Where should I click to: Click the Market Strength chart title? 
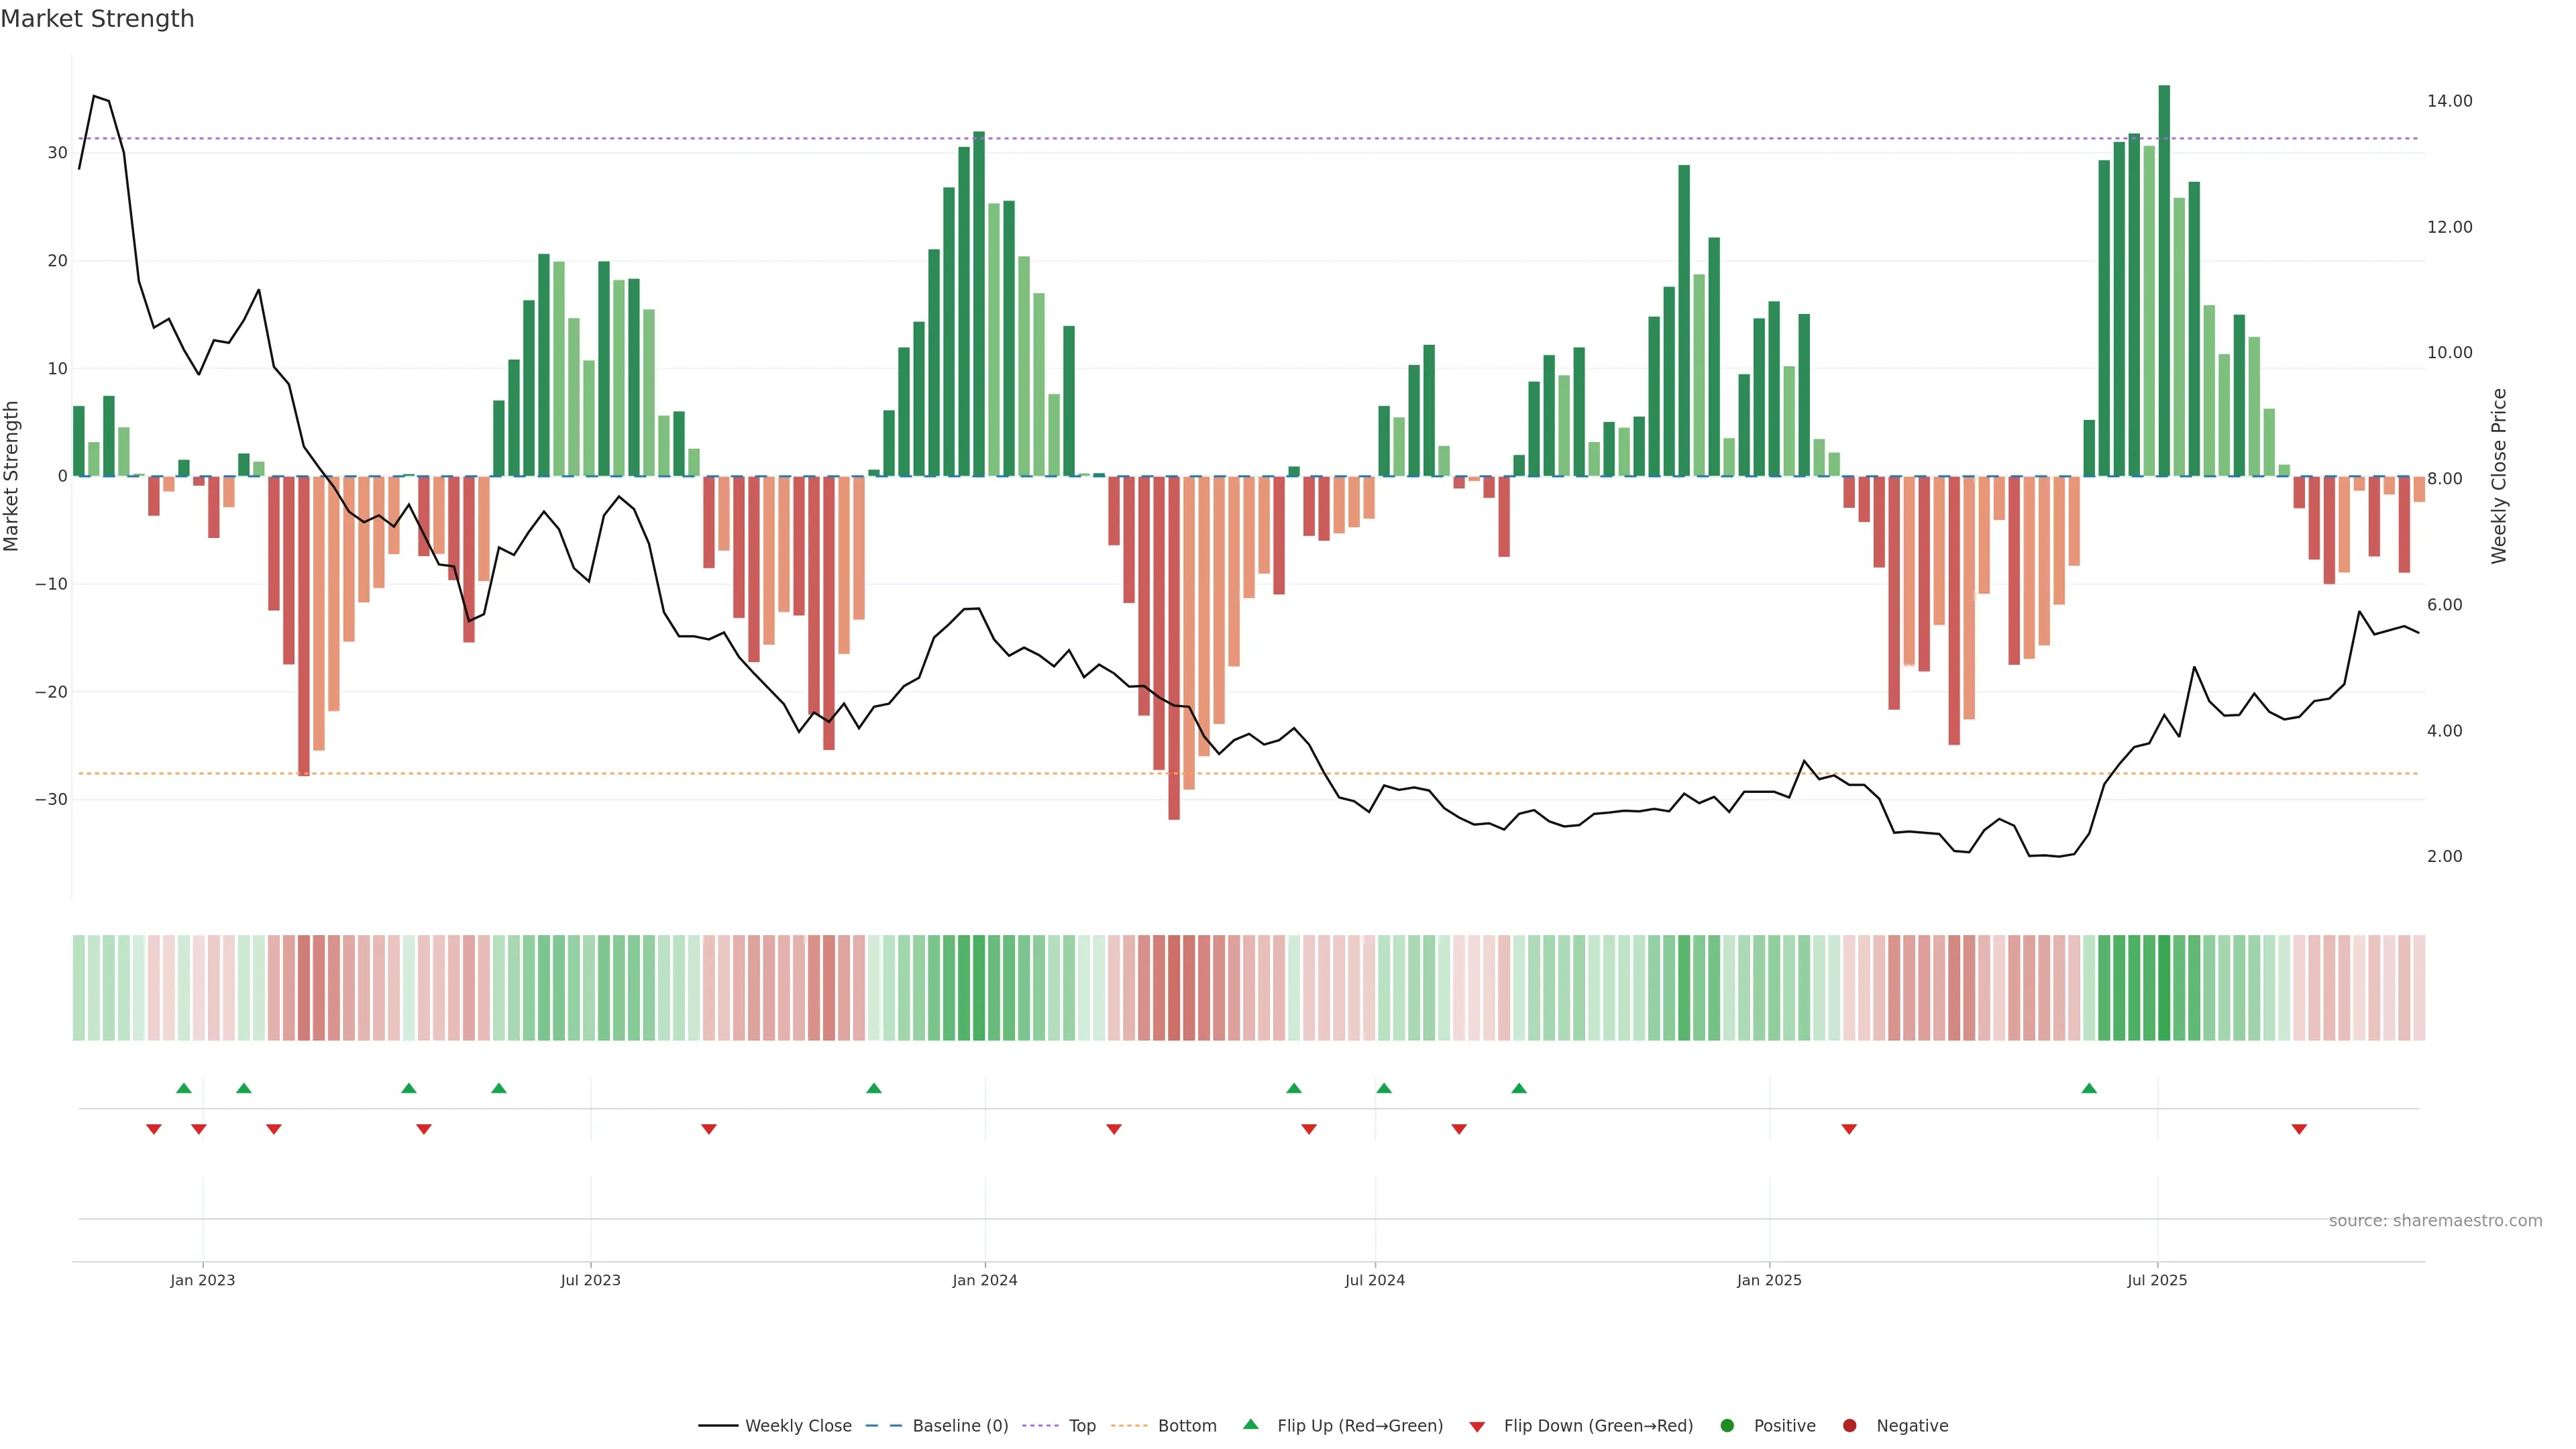point(97,19)
